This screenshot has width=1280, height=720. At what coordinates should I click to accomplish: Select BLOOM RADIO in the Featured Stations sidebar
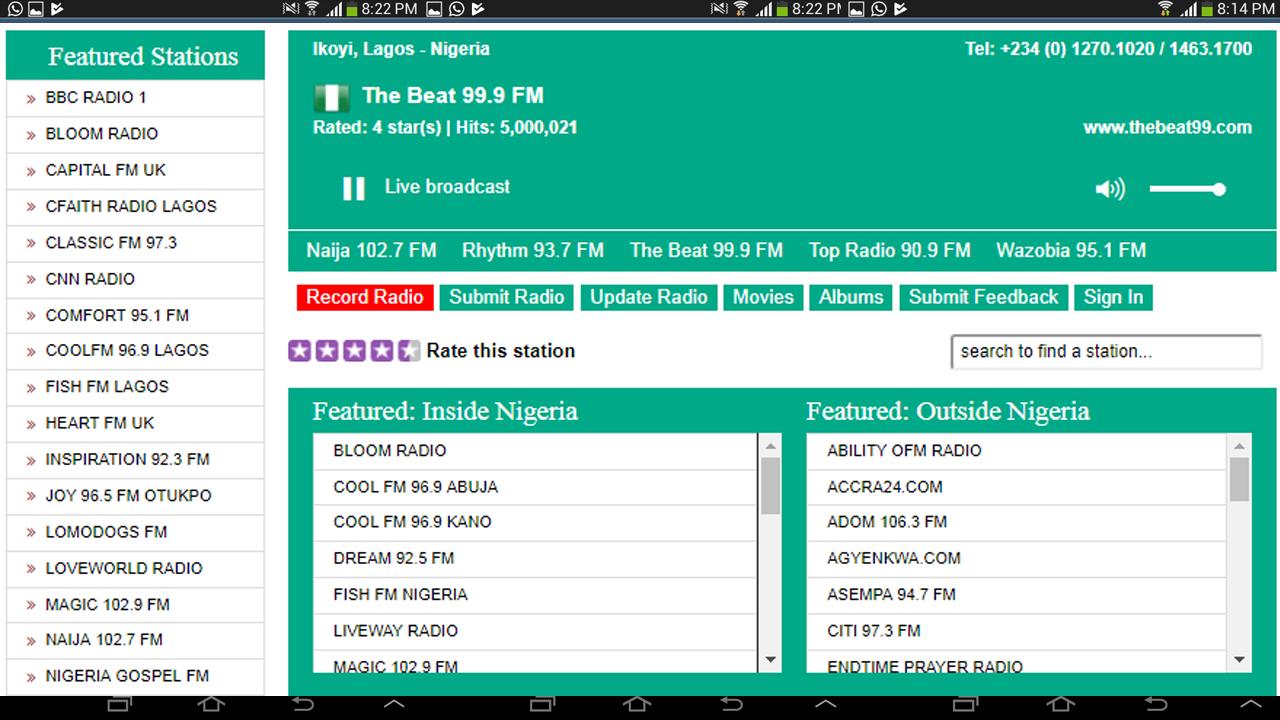click(135, 134)
